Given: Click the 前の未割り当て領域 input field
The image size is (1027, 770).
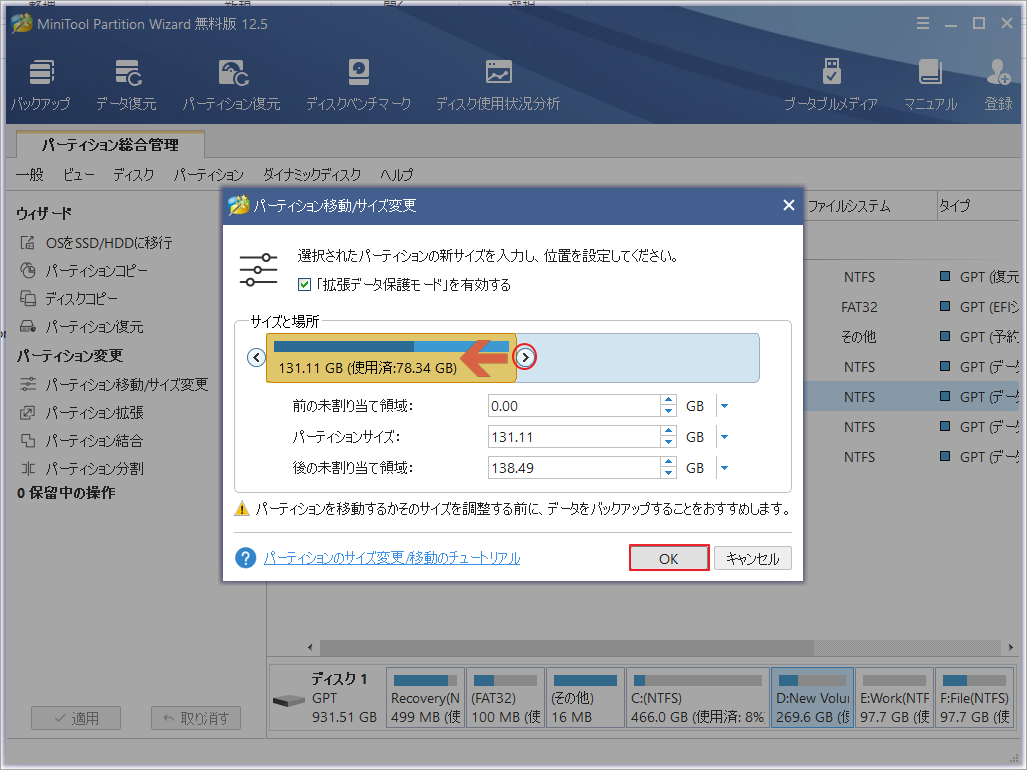Looking at the screenshot, I should [x=574, y=406].
